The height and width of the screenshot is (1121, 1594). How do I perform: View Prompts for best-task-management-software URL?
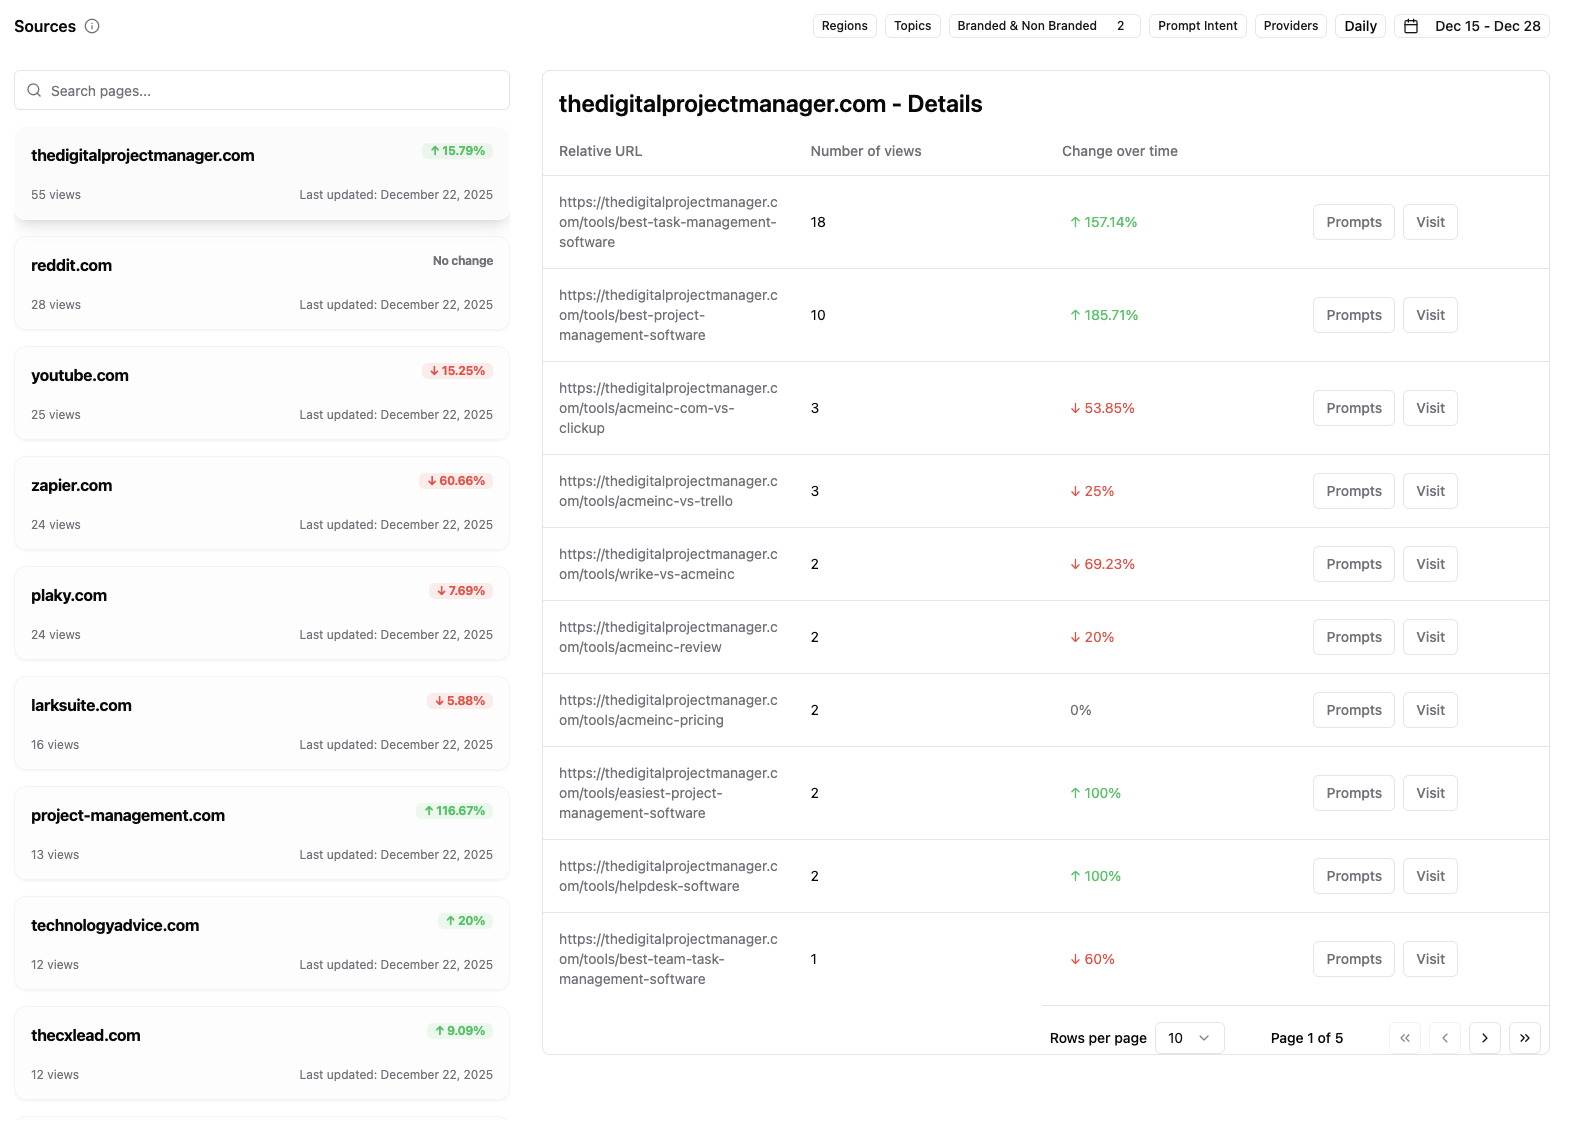tap(1353, 222)
